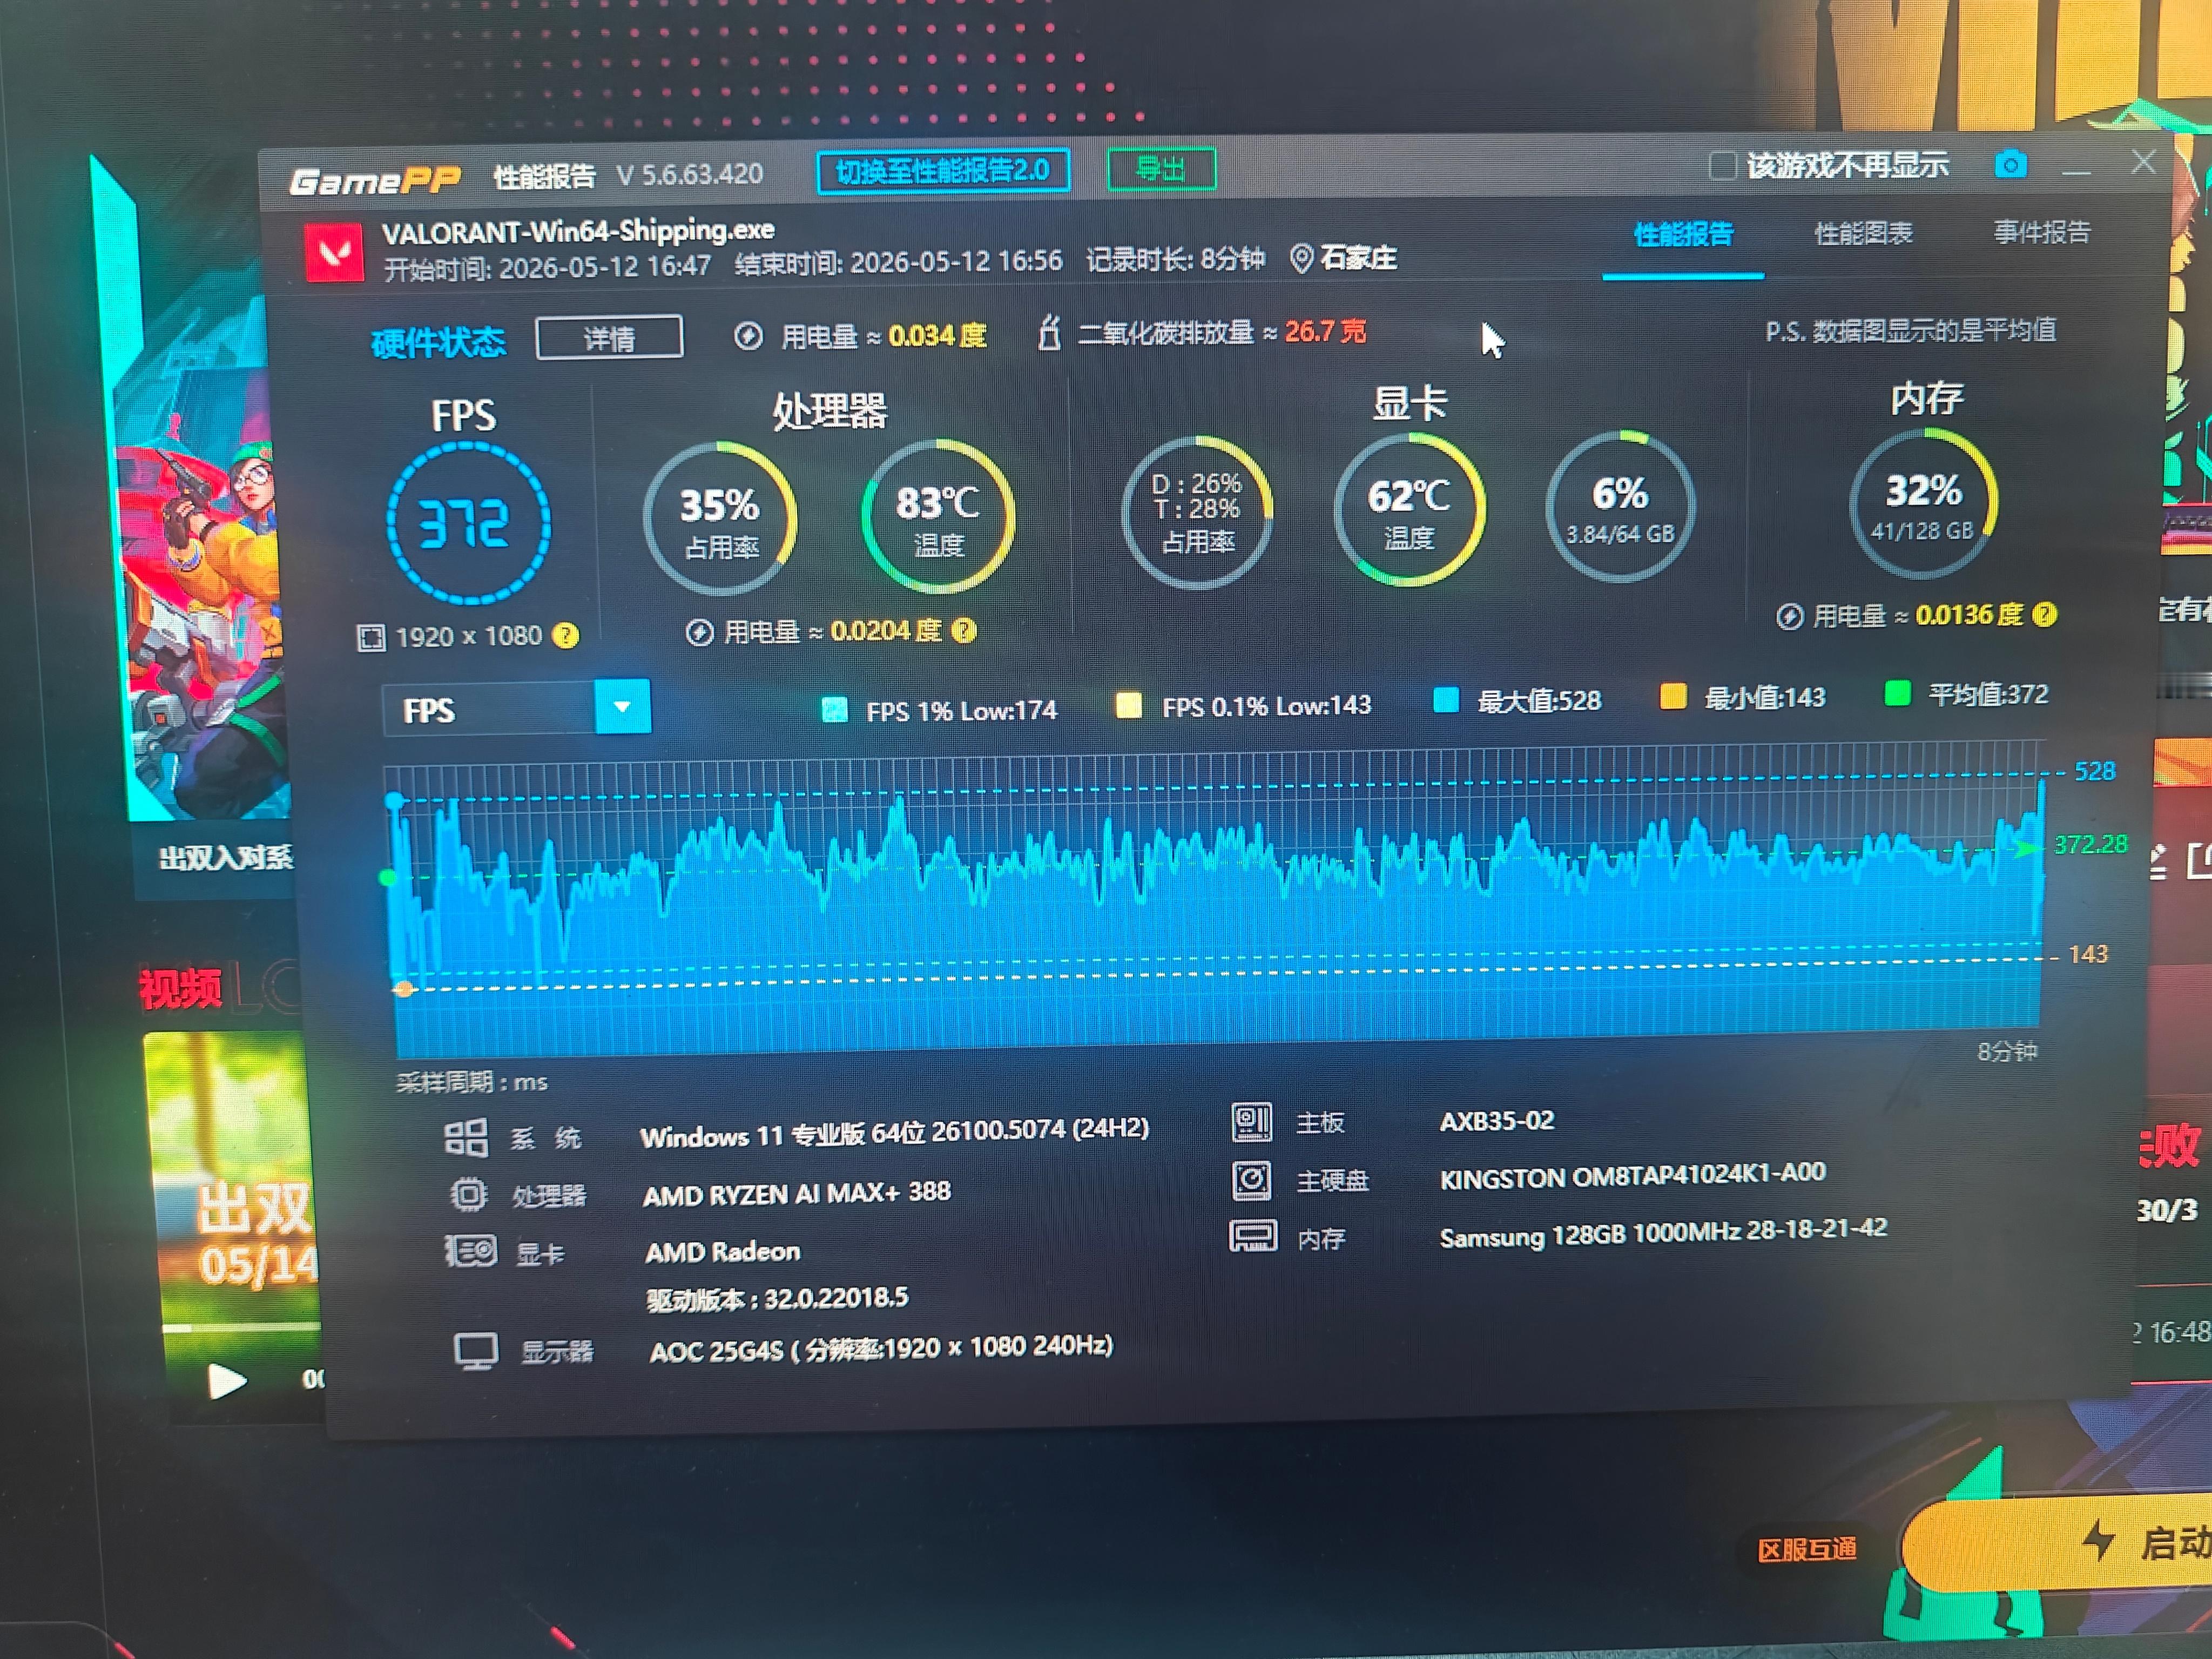The width and height of the screenshot is (2212, 1659).
Task: Click the CPU chip icon beside 处理器 row
Action: (468, 1195)
